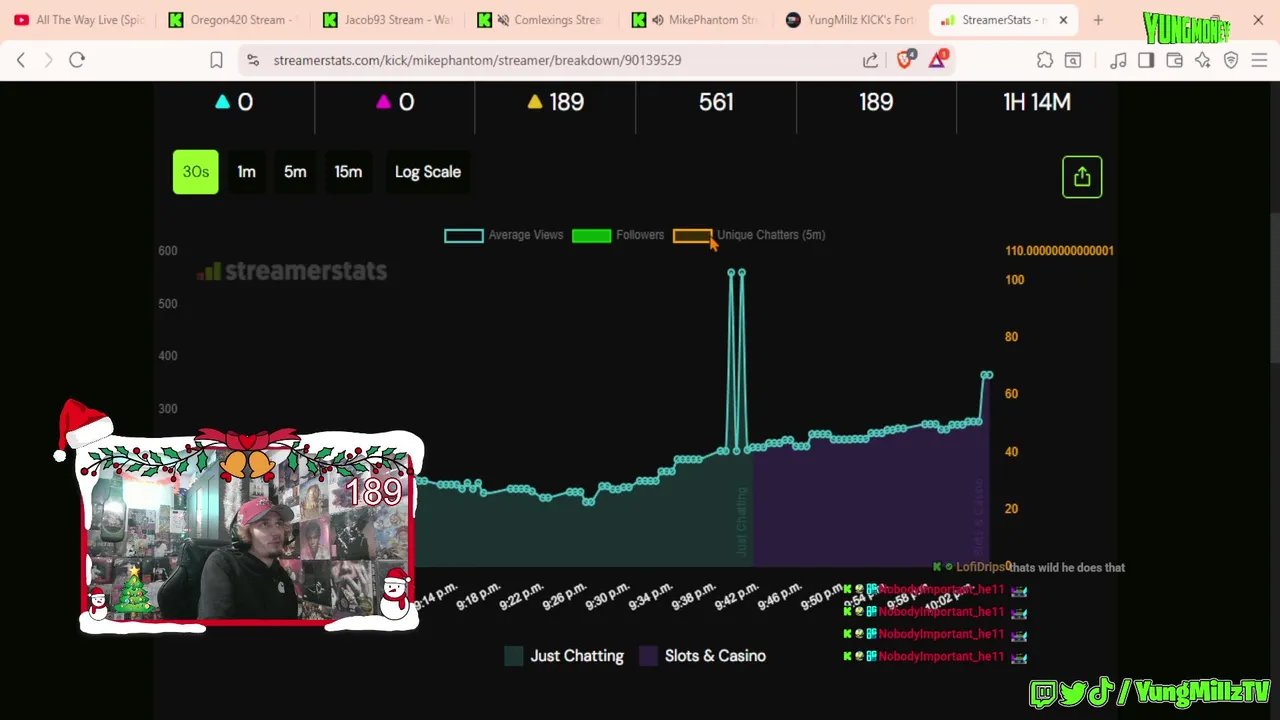Screen dimensions: 1280x720
Task: Bookmark this page with the bookmark icon
Action: tap(216, 60)
